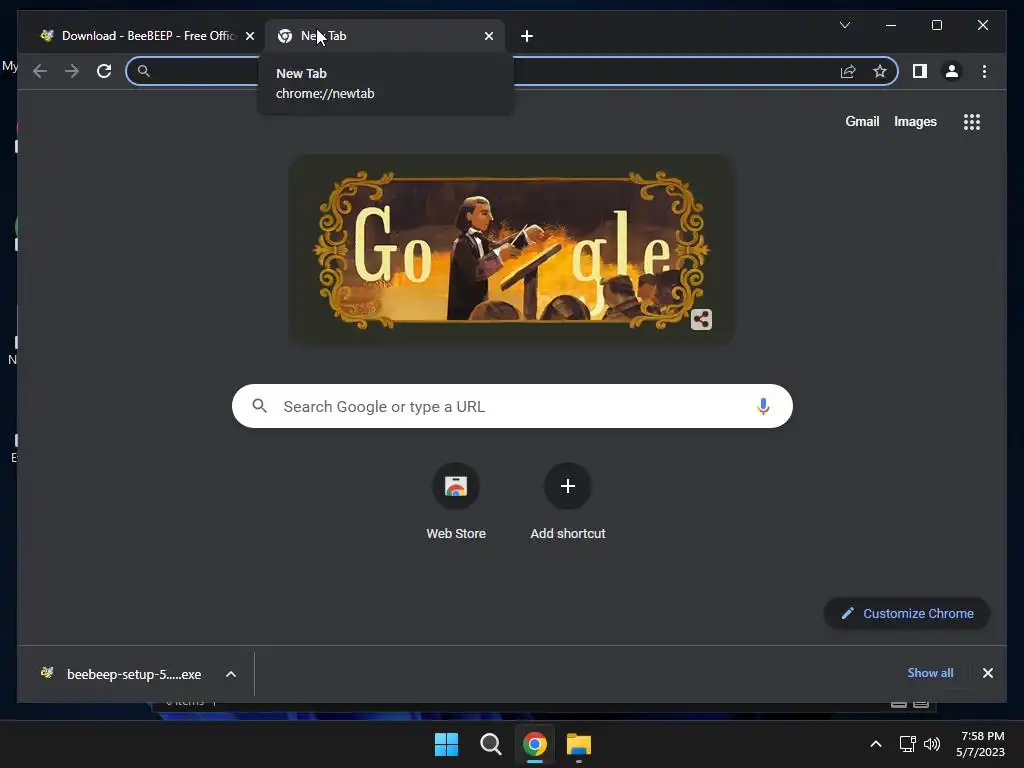Image resolution: width=1024 pixels, height=768 pixels.
Task: Click the share this page icon
Action: 848,71
